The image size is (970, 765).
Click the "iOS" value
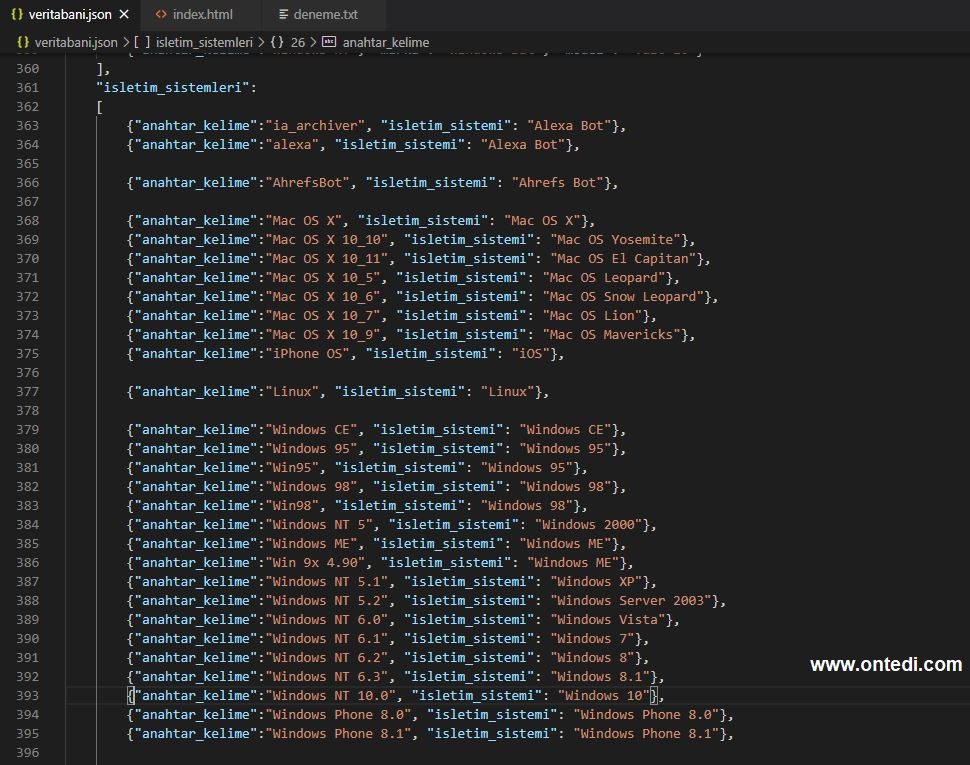531,354
